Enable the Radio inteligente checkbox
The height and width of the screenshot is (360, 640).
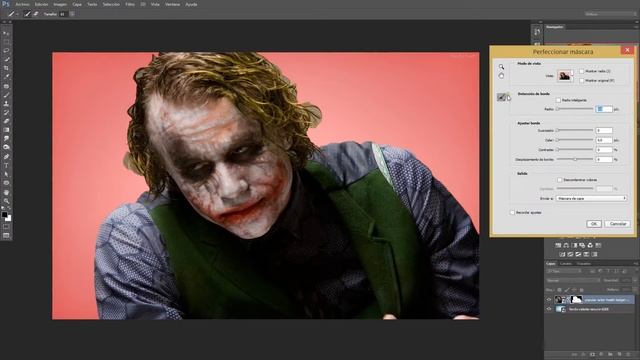pyautogui.click(x=558, y=100)
